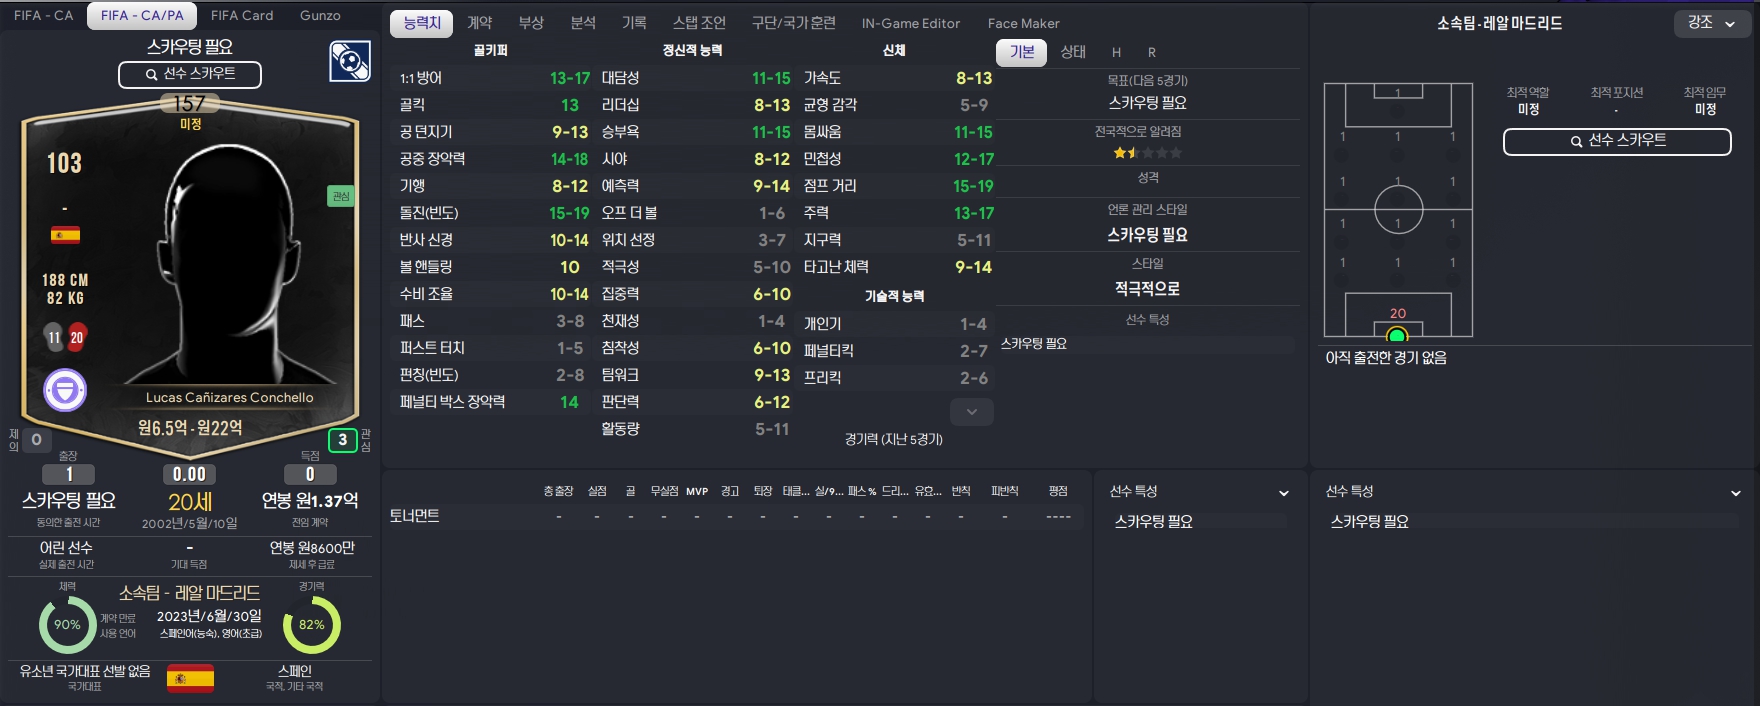The height and width of the screenshot is (706, 1760).
Task: Click the 토너먼트 stats row
Action: (734, 516)
